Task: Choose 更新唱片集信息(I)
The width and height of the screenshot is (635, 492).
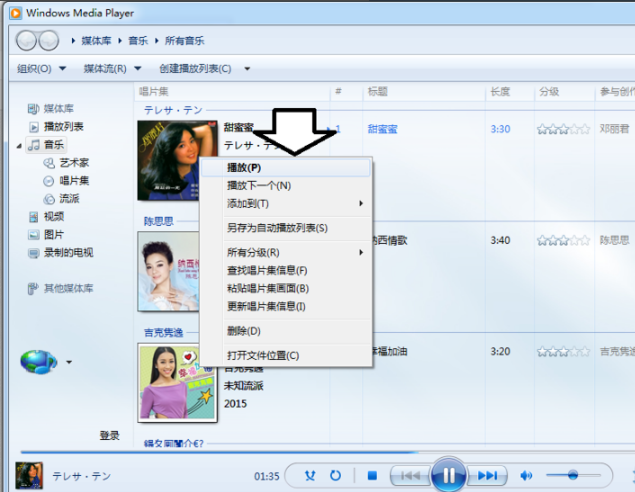Action: coord(286,307)
